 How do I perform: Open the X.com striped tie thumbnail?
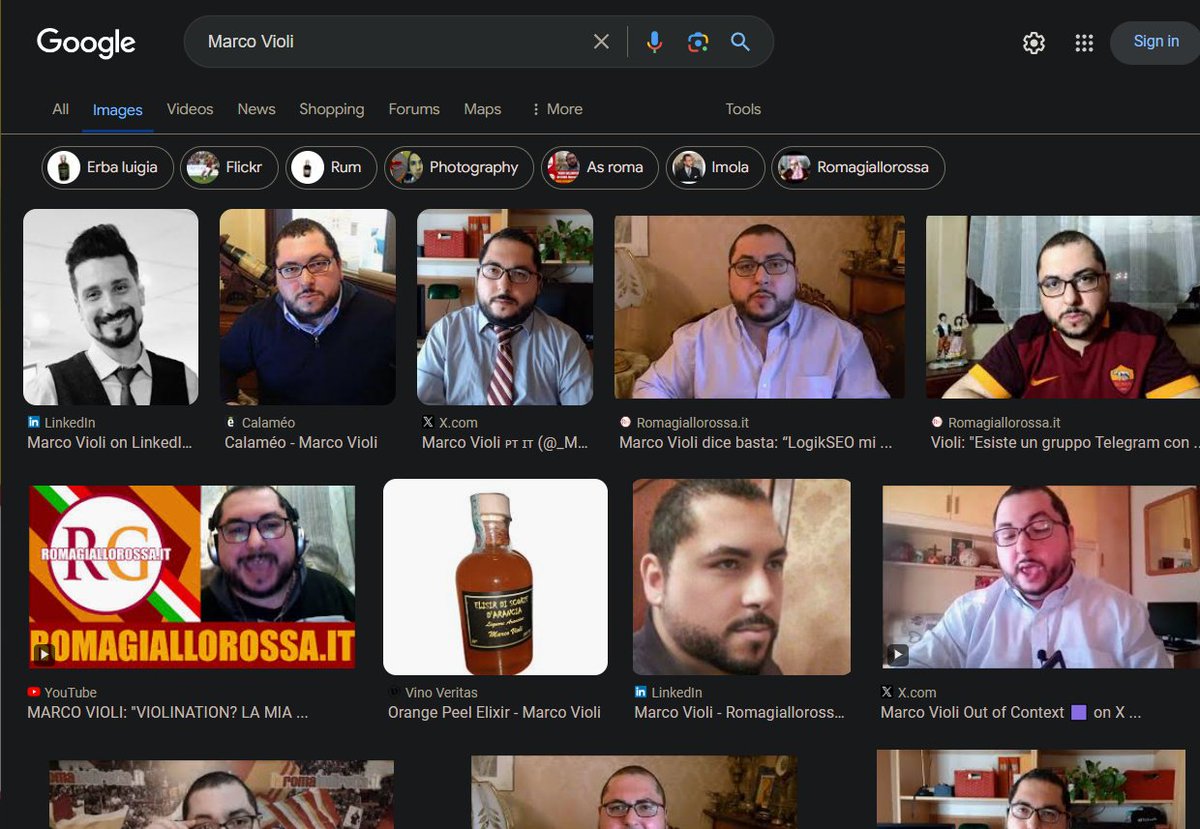tap(505, 307)
